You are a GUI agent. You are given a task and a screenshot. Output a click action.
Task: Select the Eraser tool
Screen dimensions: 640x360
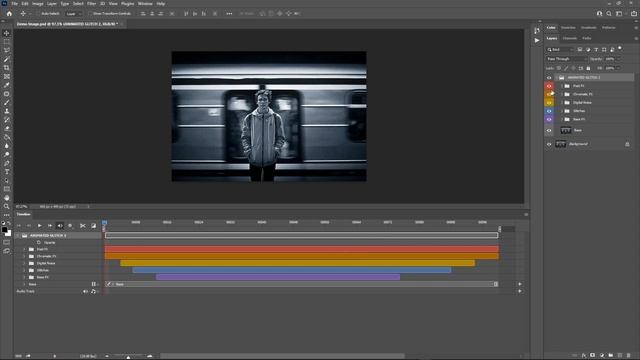(7, 129)
